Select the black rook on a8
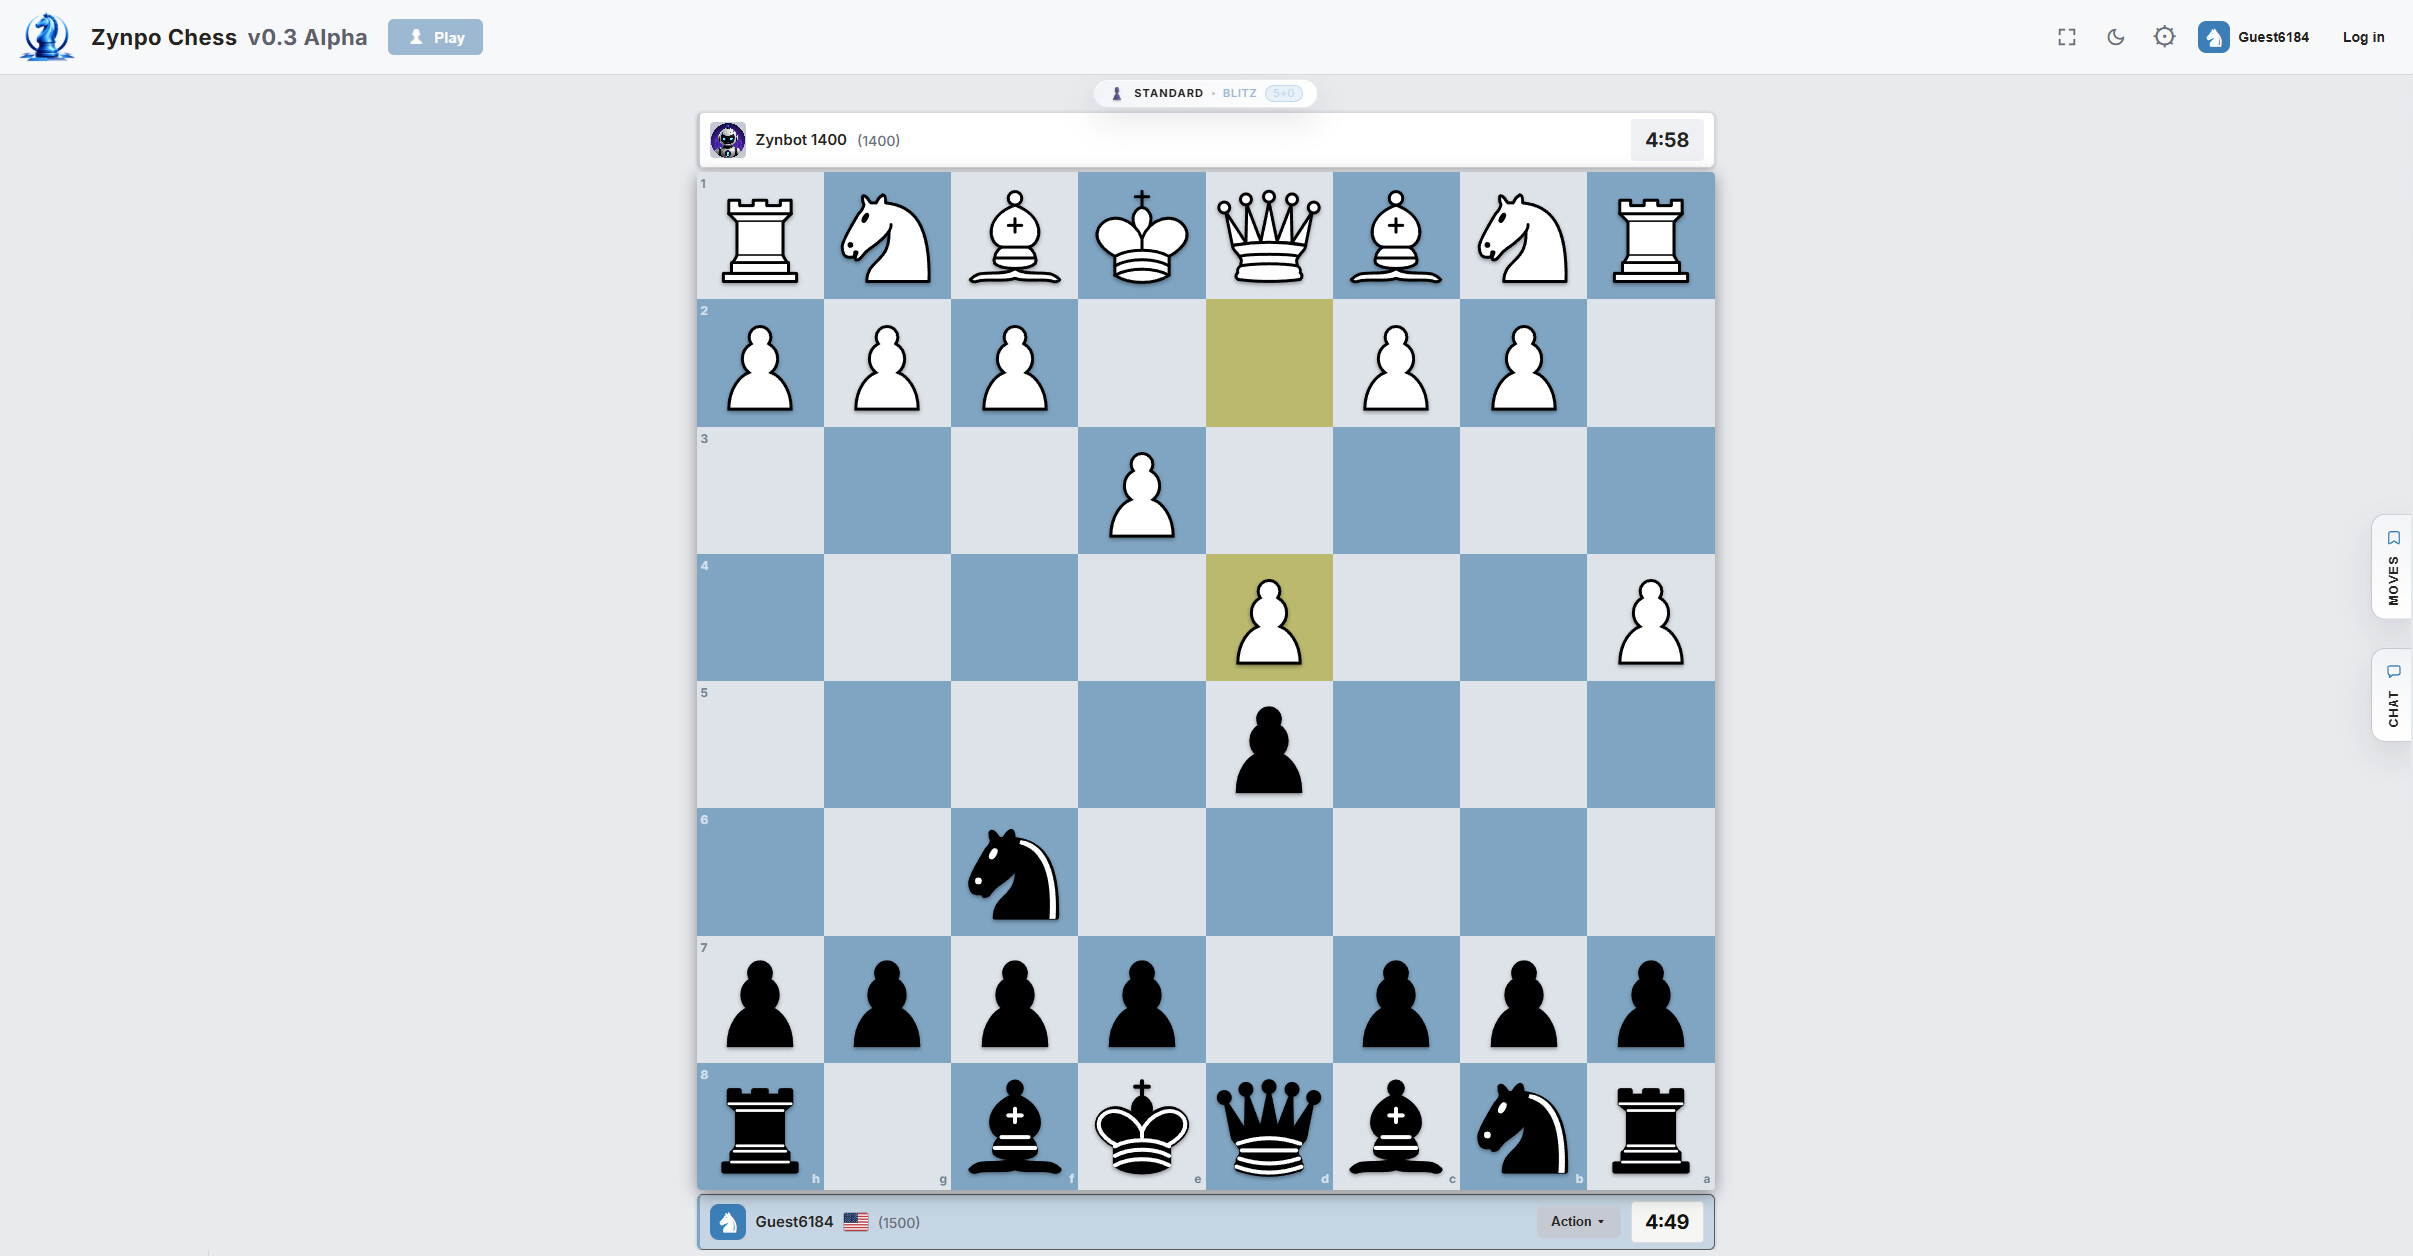The image size is (2413, 1256). tap(1651, 1127)
